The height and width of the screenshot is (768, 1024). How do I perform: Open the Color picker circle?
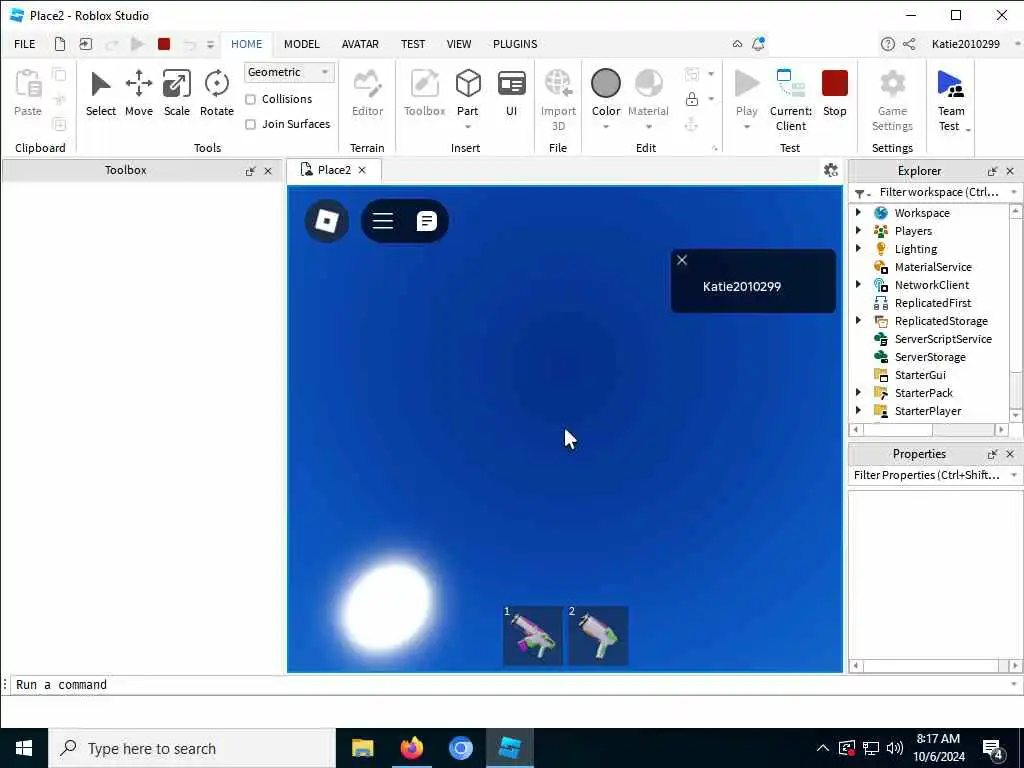[605, 84]
